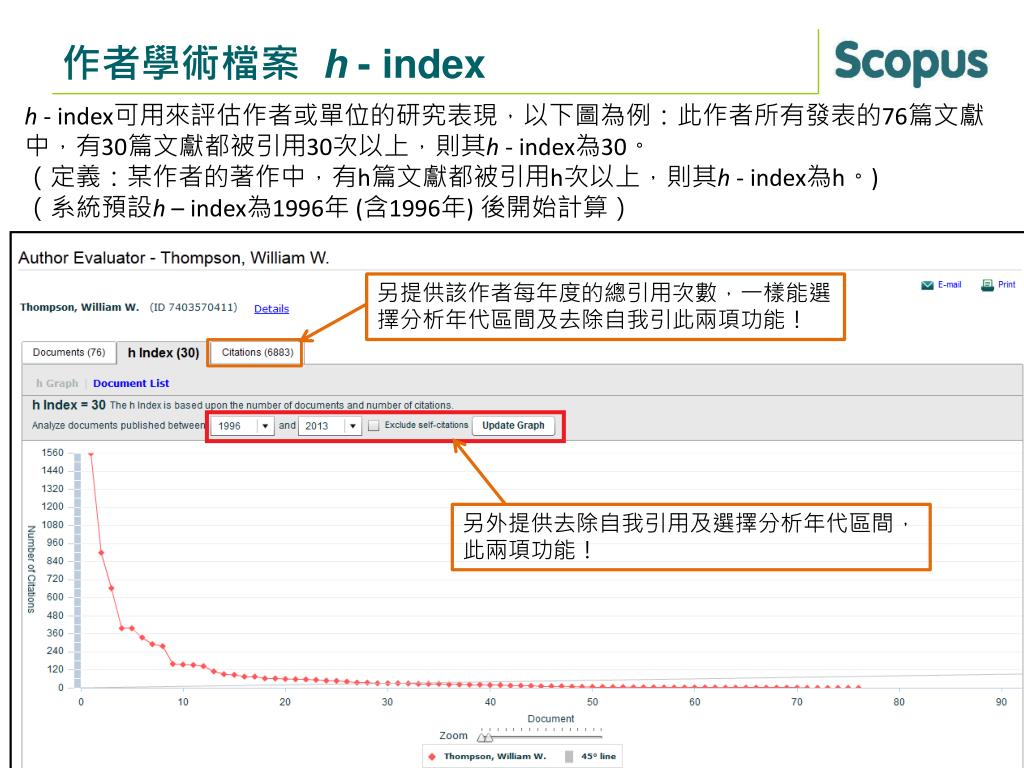Click the Update Graph button
The width and height of the screenshot is (1024, 768).
[x=513, y=426]
